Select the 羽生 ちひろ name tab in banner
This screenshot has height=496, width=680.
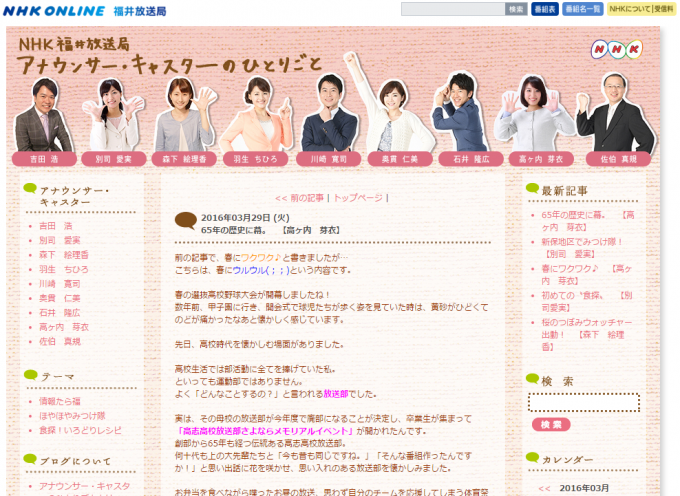pos(255,159)
